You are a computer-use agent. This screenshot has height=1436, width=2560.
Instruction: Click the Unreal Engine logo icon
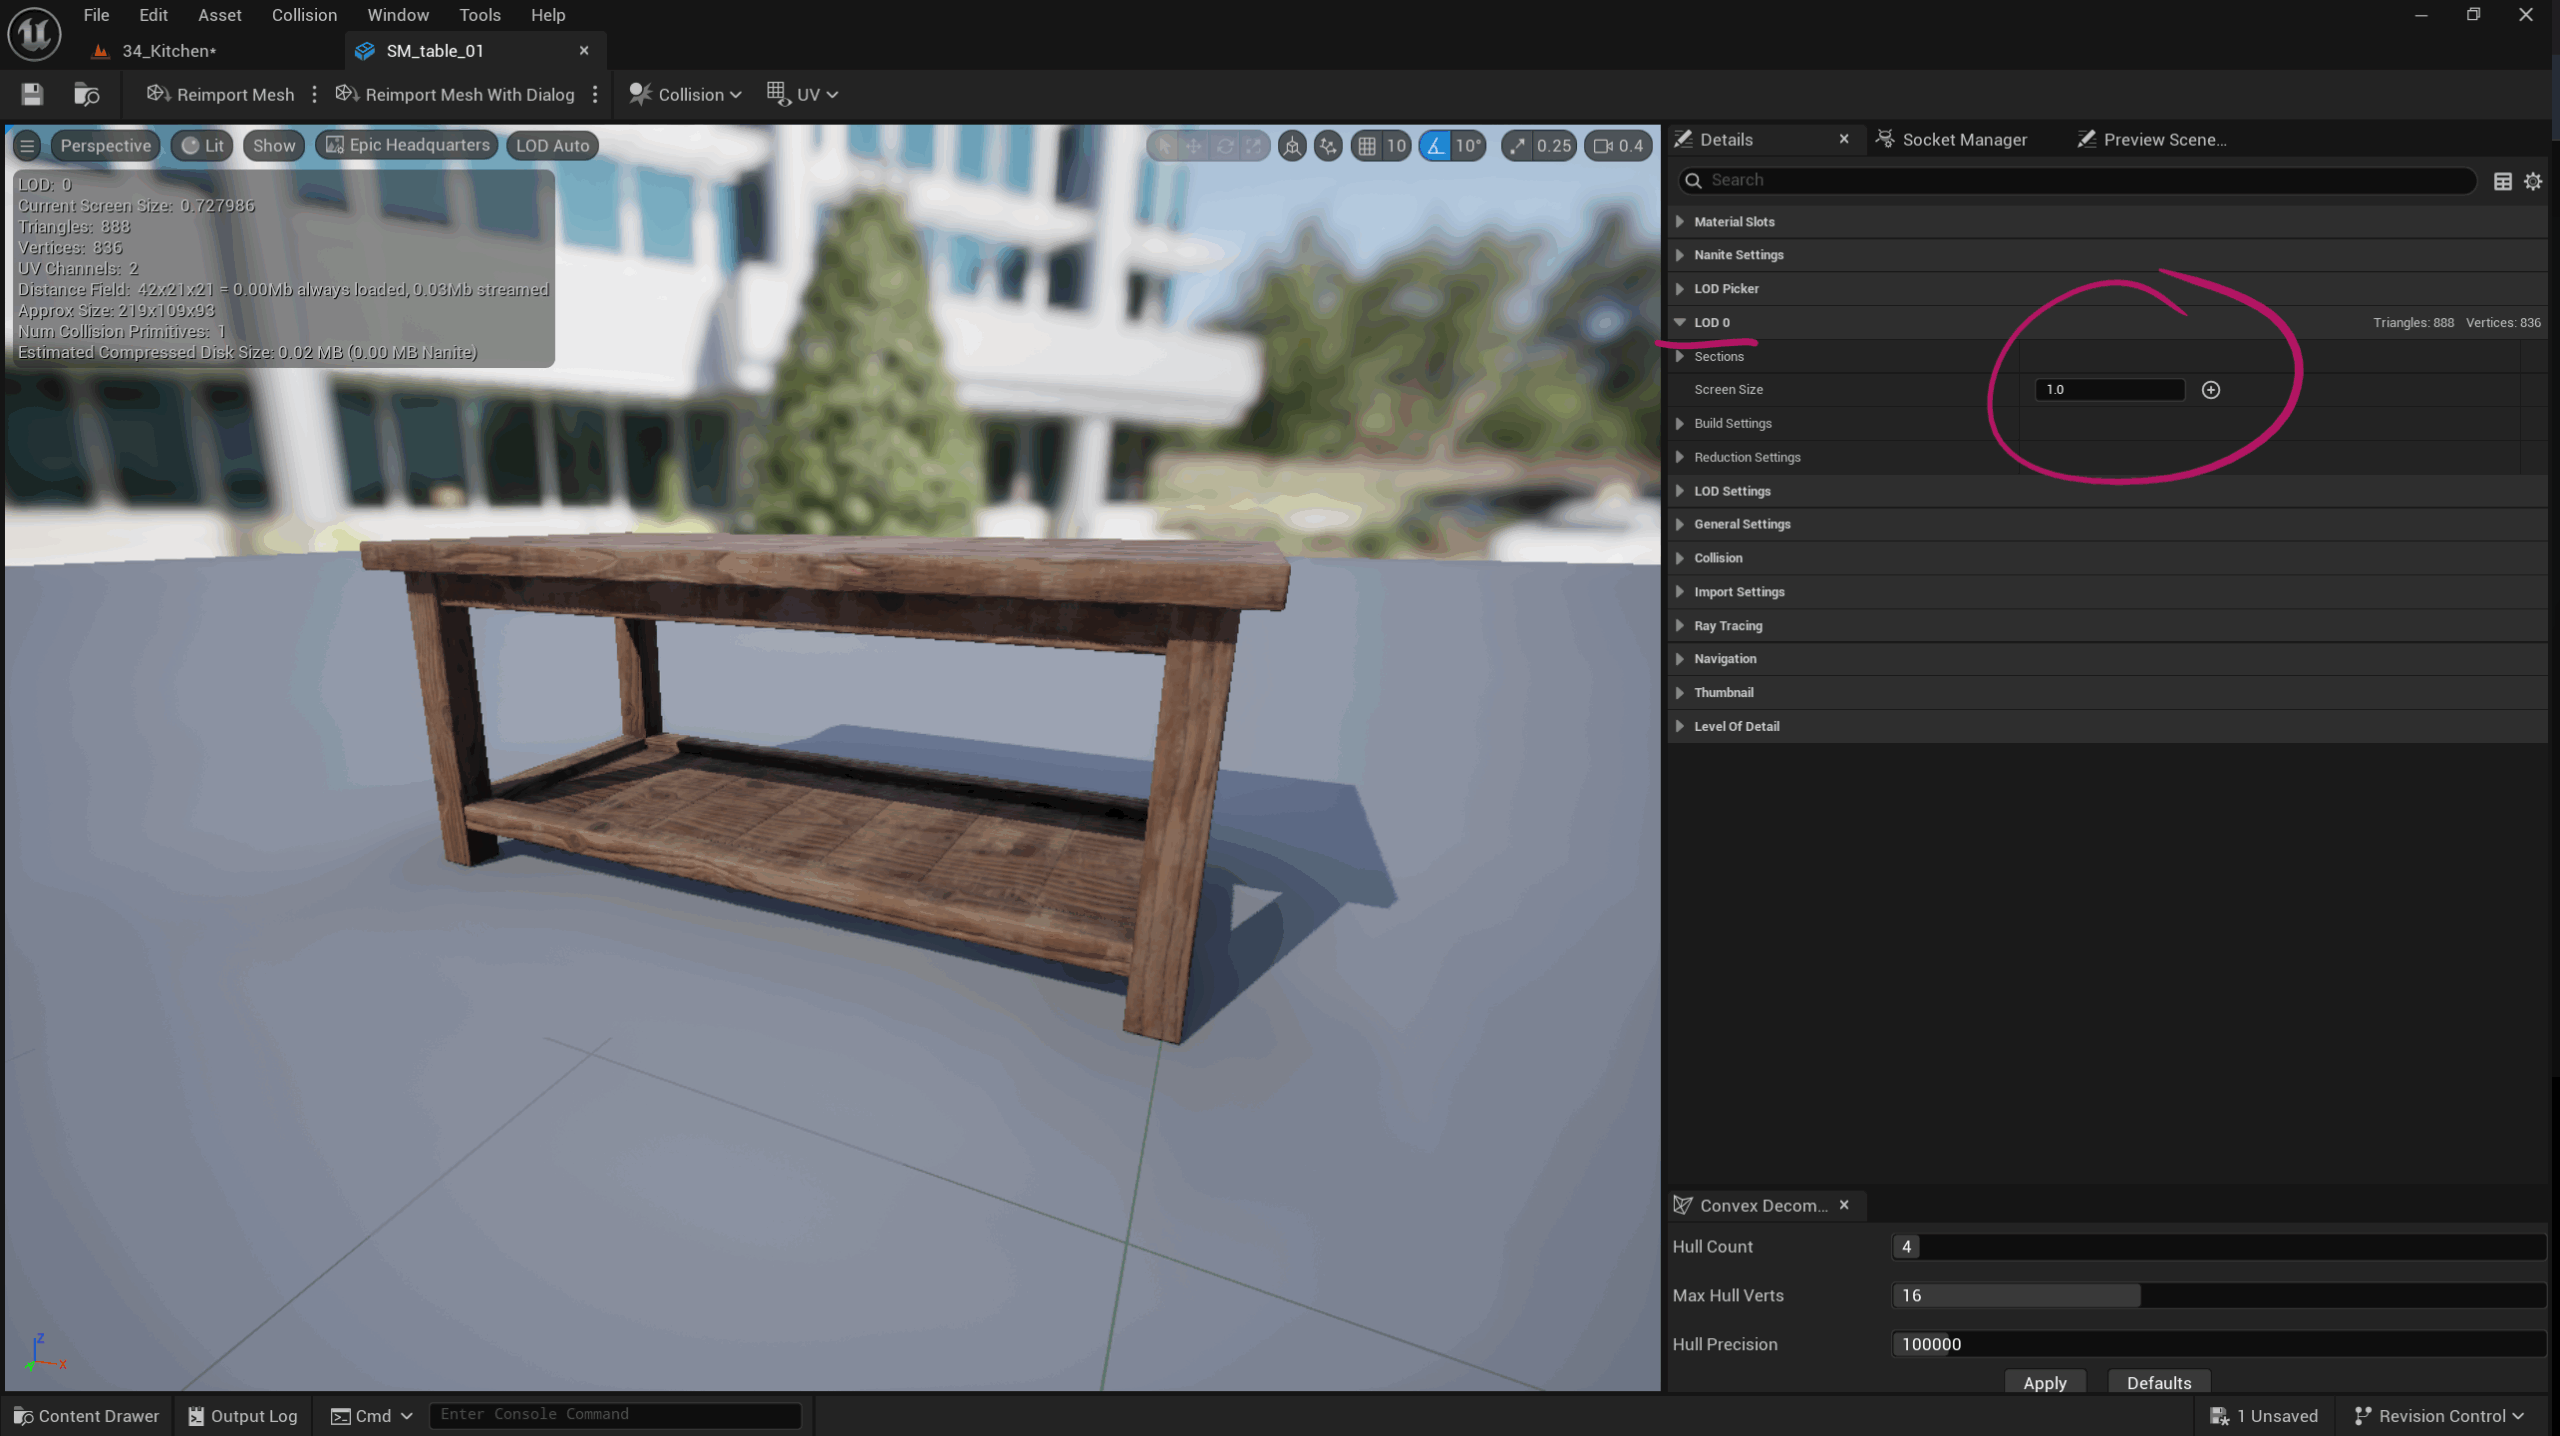click(x=34, y=34)
